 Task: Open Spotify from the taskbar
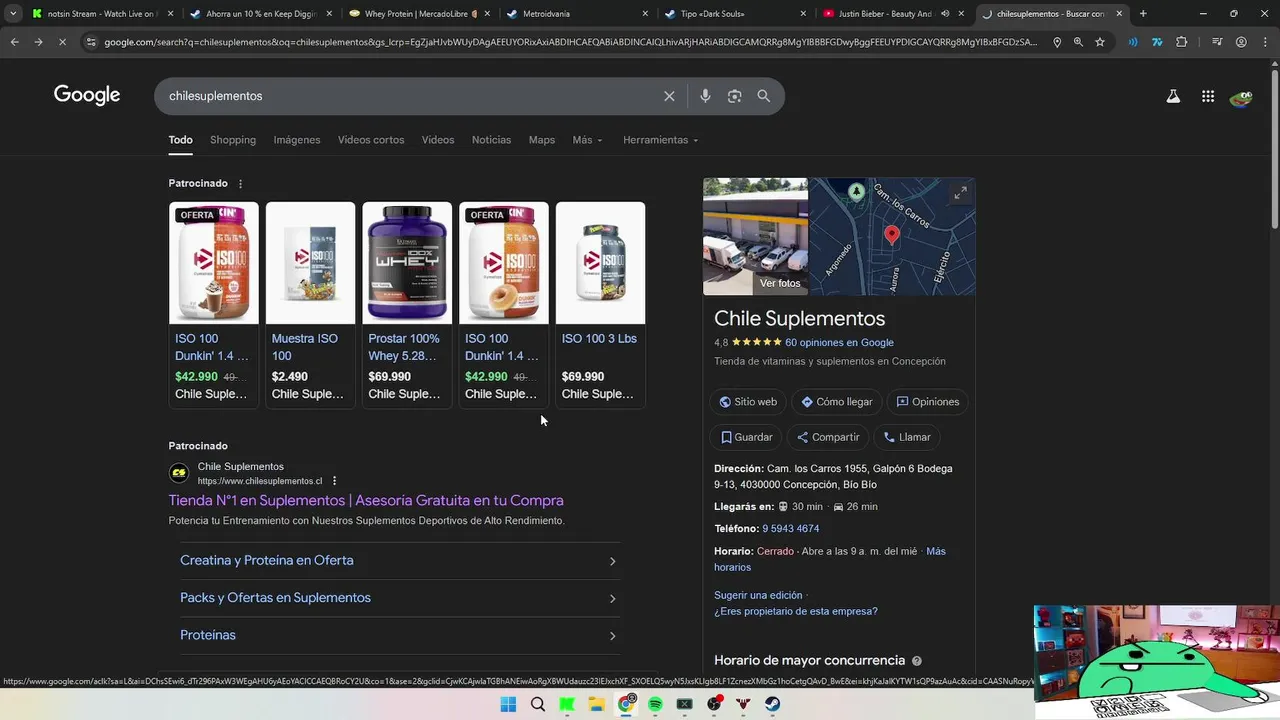pos(655,704)
